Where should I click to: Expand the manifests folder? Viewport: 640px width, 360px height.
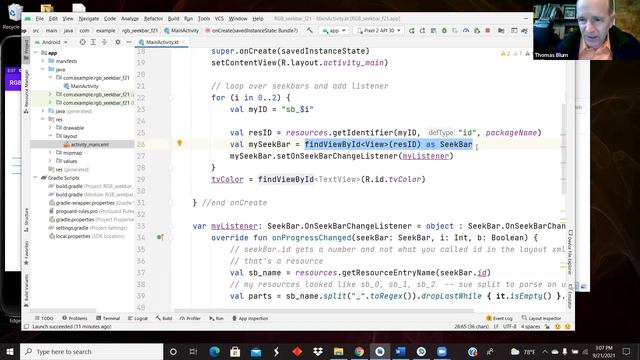click(x=43, y=61)
